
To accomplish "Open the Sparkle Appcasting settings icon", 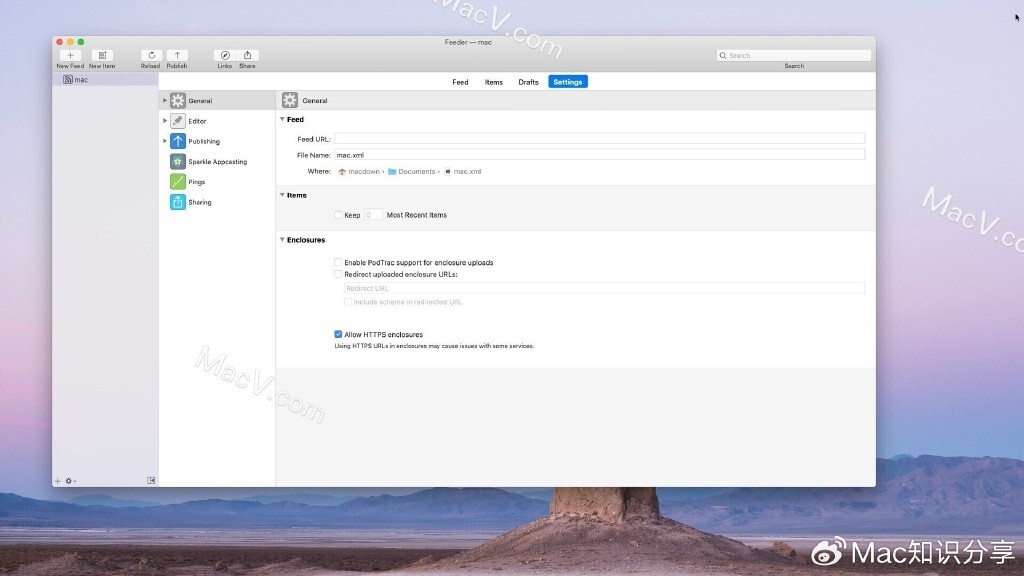I will tap(176, 161).
